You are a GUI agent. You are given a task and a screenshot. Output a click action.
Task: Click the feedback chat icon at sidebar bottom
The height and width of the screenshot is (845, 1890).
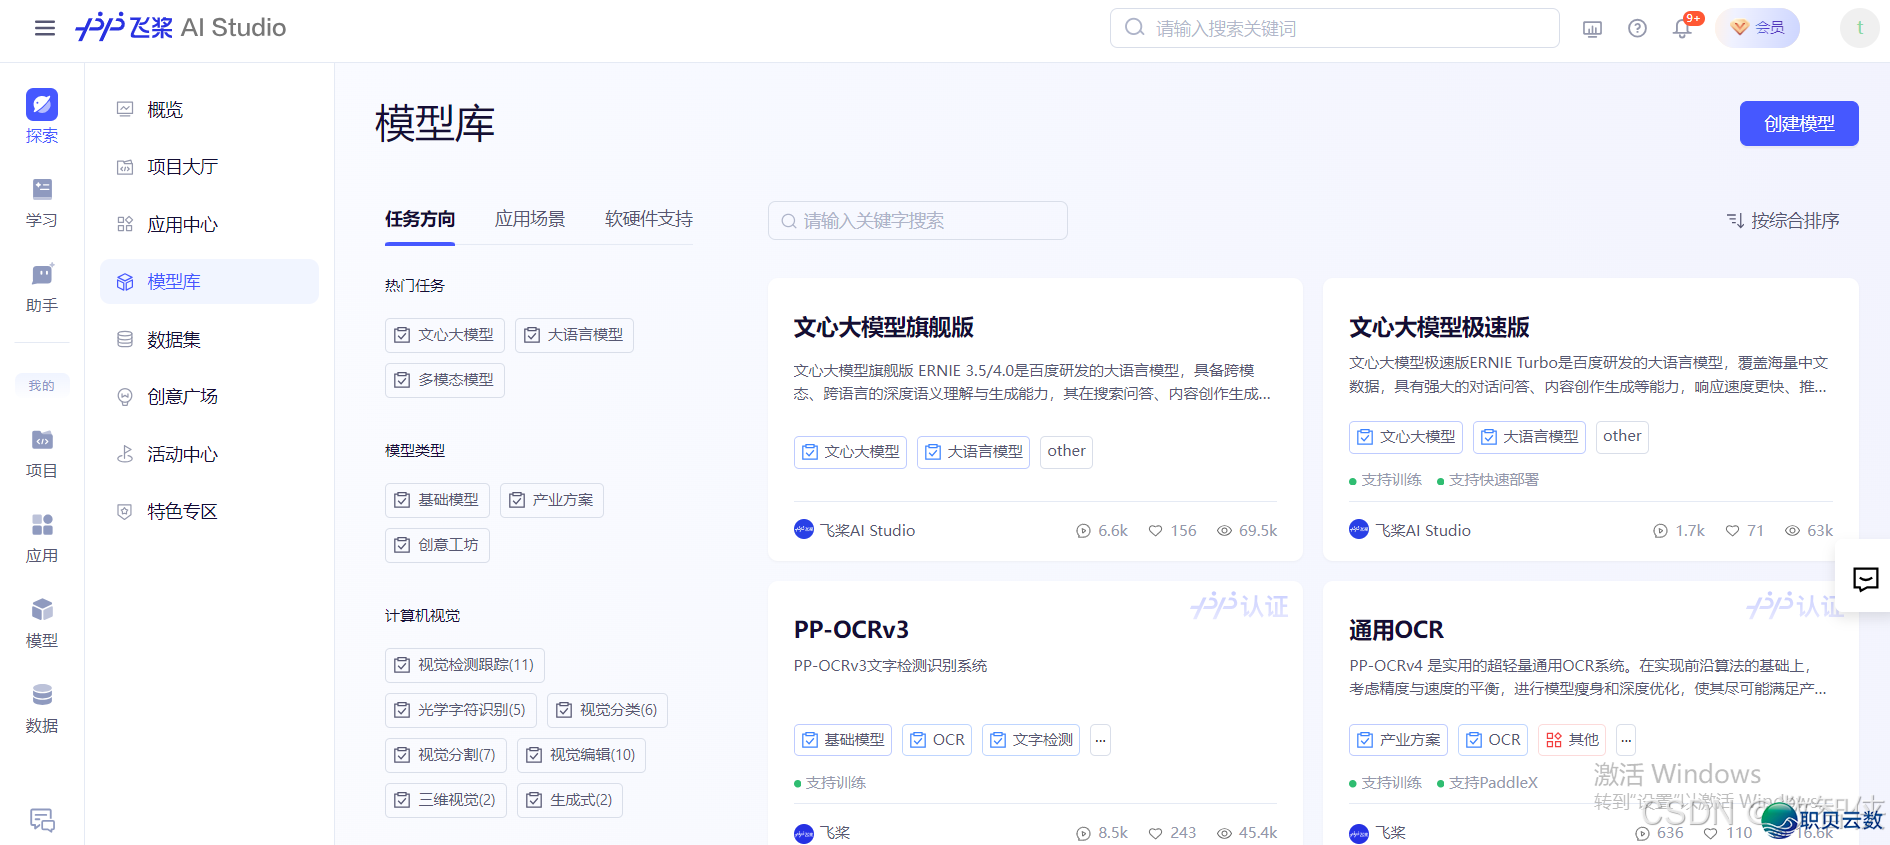point(42,820)
